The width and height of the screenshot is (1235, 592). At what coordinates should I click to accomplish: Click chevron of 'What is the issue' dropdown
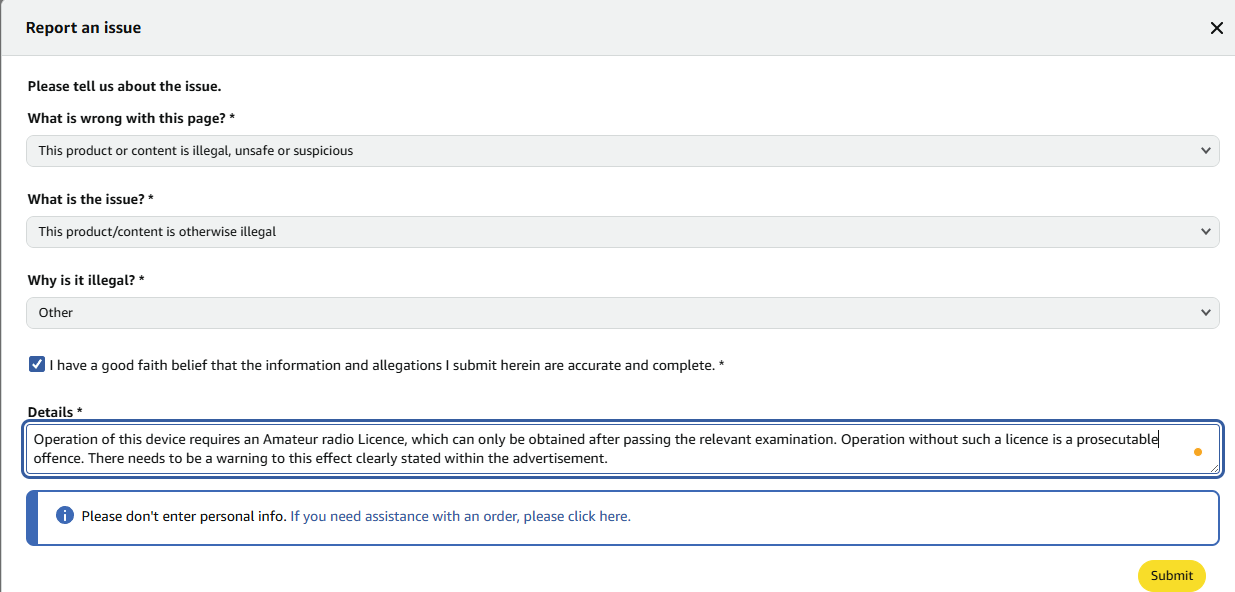(x=1204, y=232)
